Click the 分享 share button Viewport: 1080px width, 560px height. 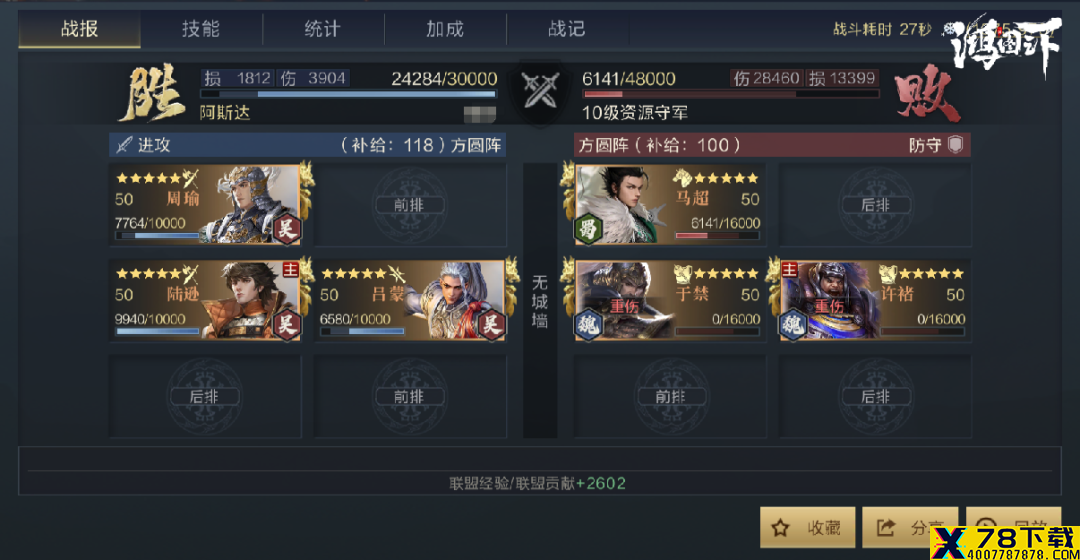[x=910, y=528]
